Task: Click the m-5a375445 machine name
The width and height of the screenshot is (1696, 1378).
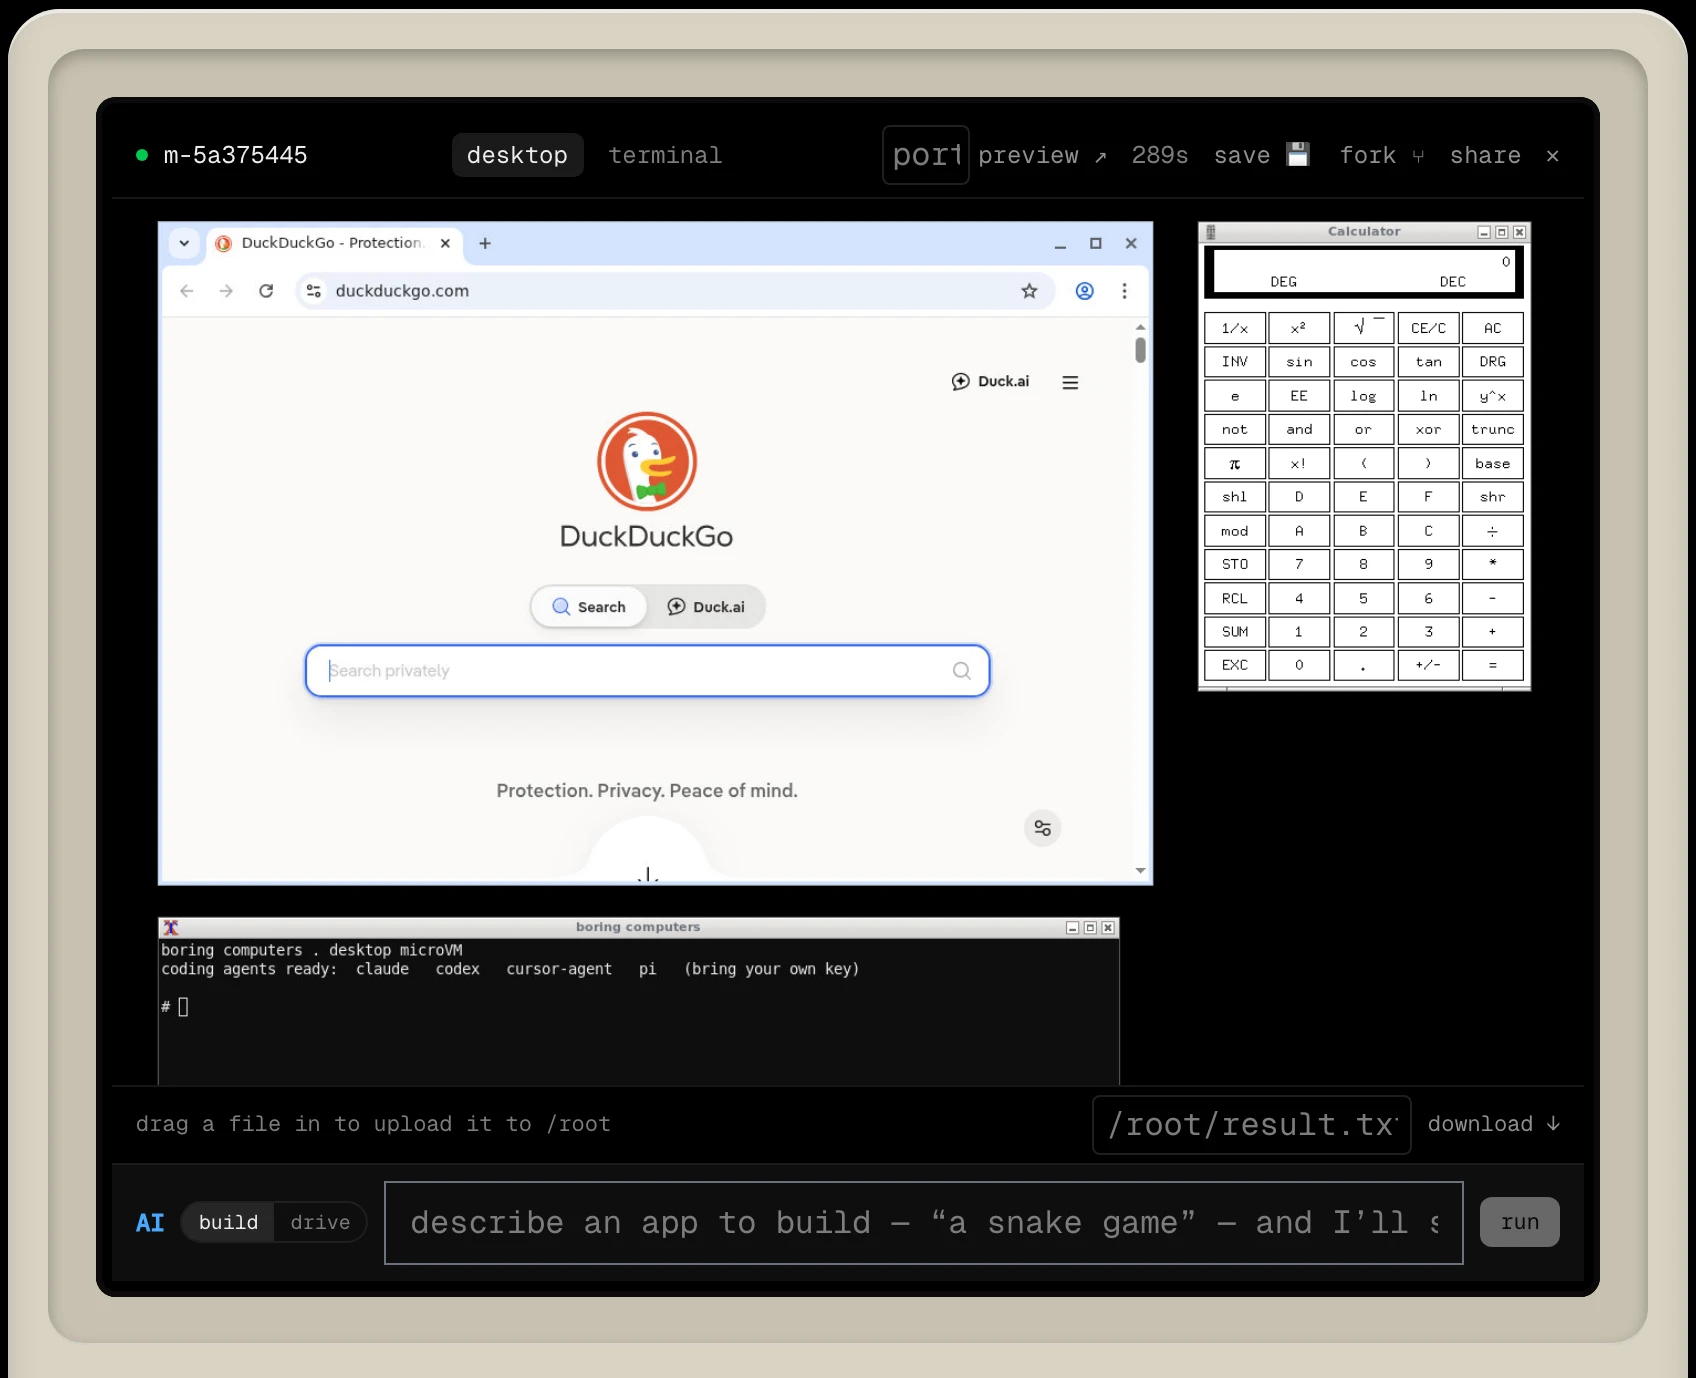Action: 235,155
